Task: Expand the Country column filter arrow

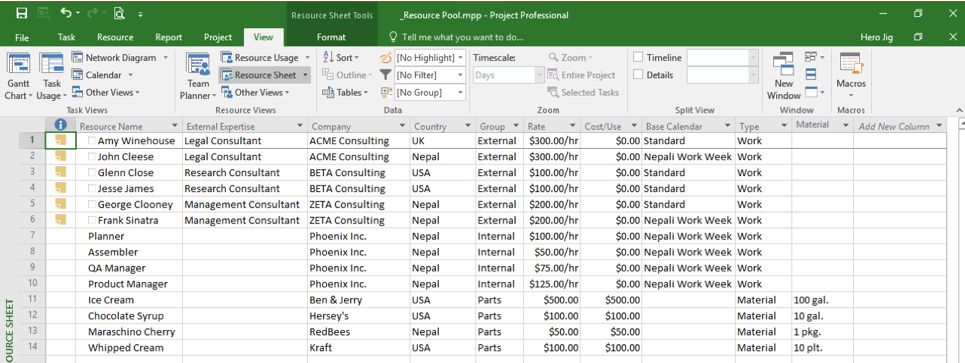Action: coord(468,126)
